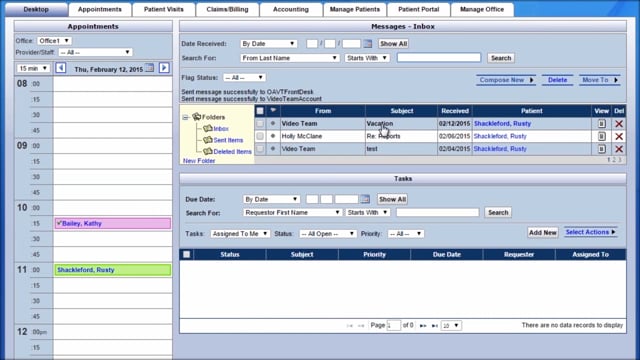Screen dimensions: 640x360
Task: Switch to the Patient Portal tab
Action: click(x=418, y=9)
